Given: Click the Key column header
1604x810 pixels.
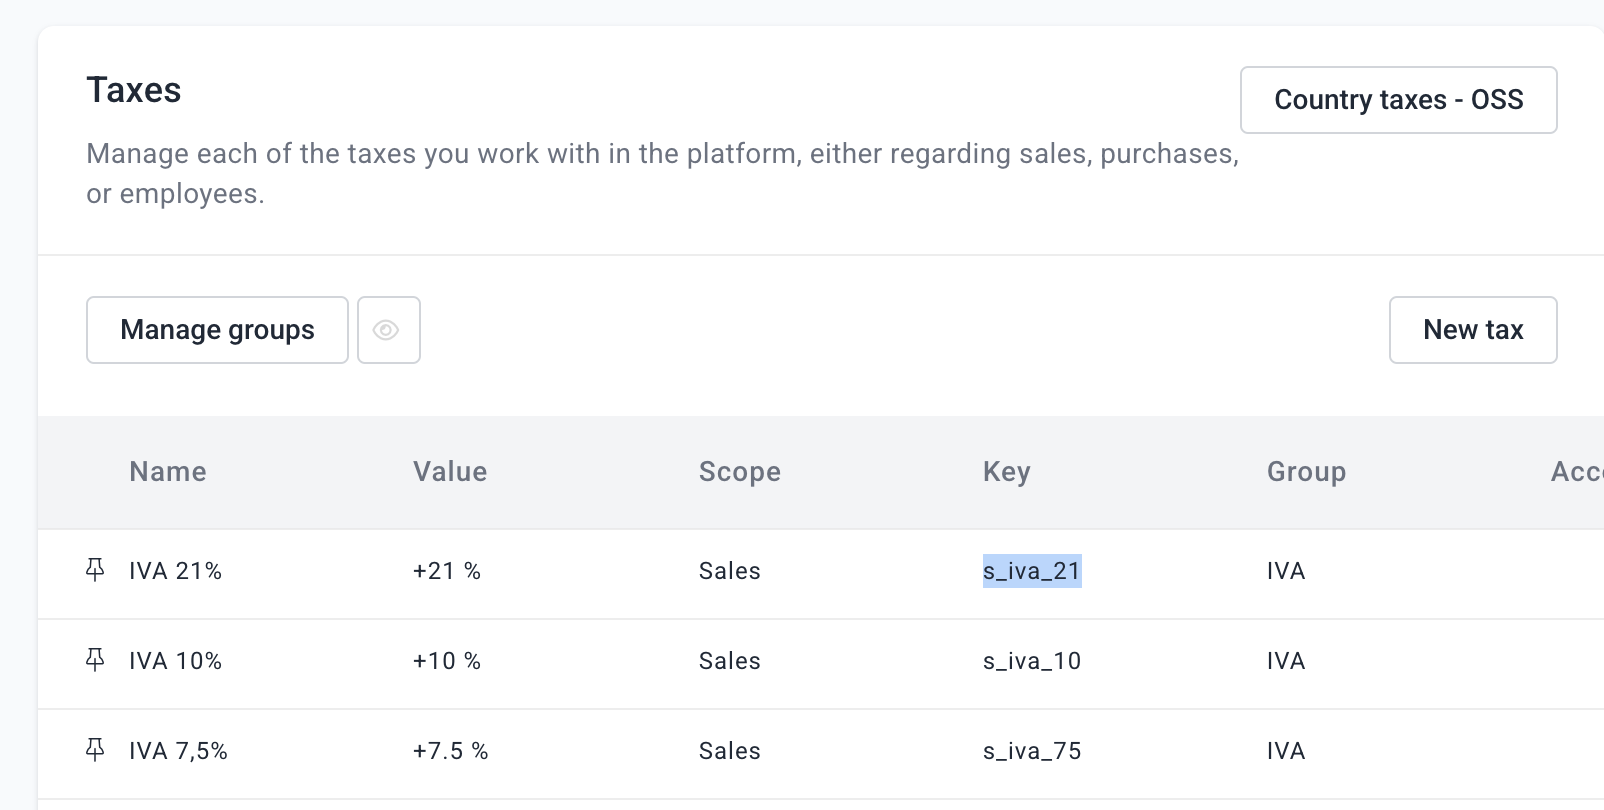Looking at the screenshot, I should point(1006,472).
